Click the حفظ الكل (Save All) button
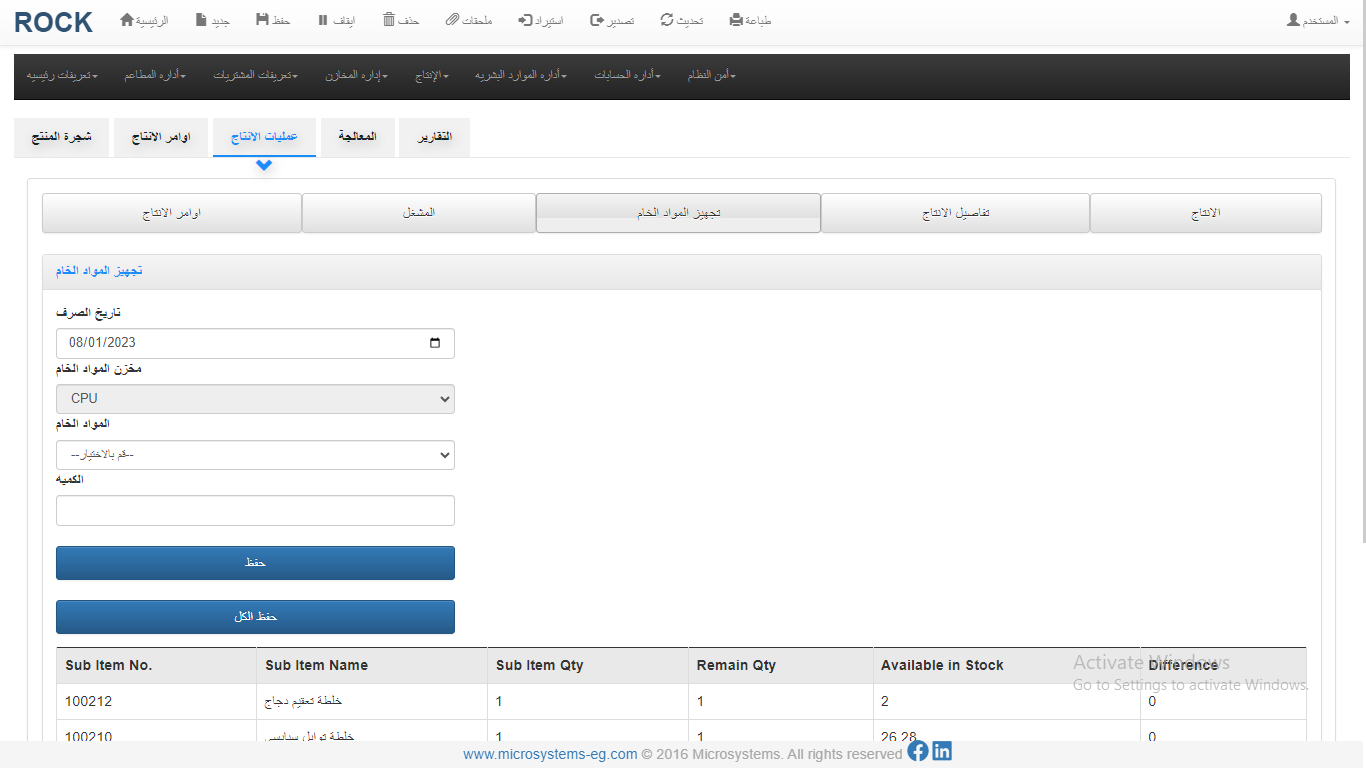The height and width of the screenshot is (768, 1366). [x=255, y=617]
